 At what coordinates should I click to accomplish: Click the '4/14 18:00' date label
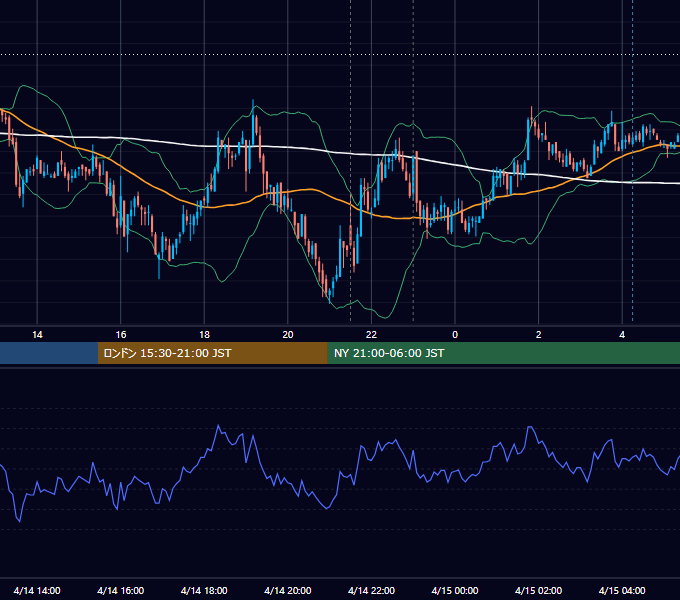point(204,590)
